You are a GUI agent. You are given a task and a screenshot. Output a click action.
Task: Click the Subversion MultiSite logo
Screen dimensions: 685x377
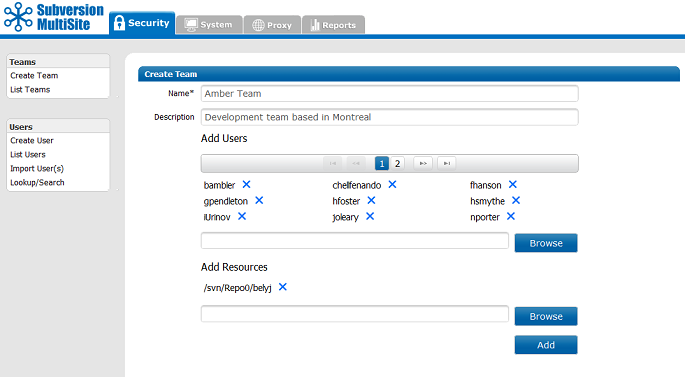[53, 17]
